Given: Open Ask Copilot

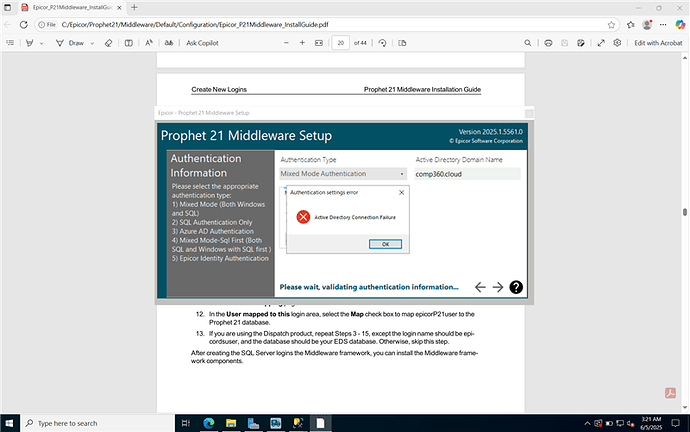Looking at the screenshot, I should tap(202, 43).
